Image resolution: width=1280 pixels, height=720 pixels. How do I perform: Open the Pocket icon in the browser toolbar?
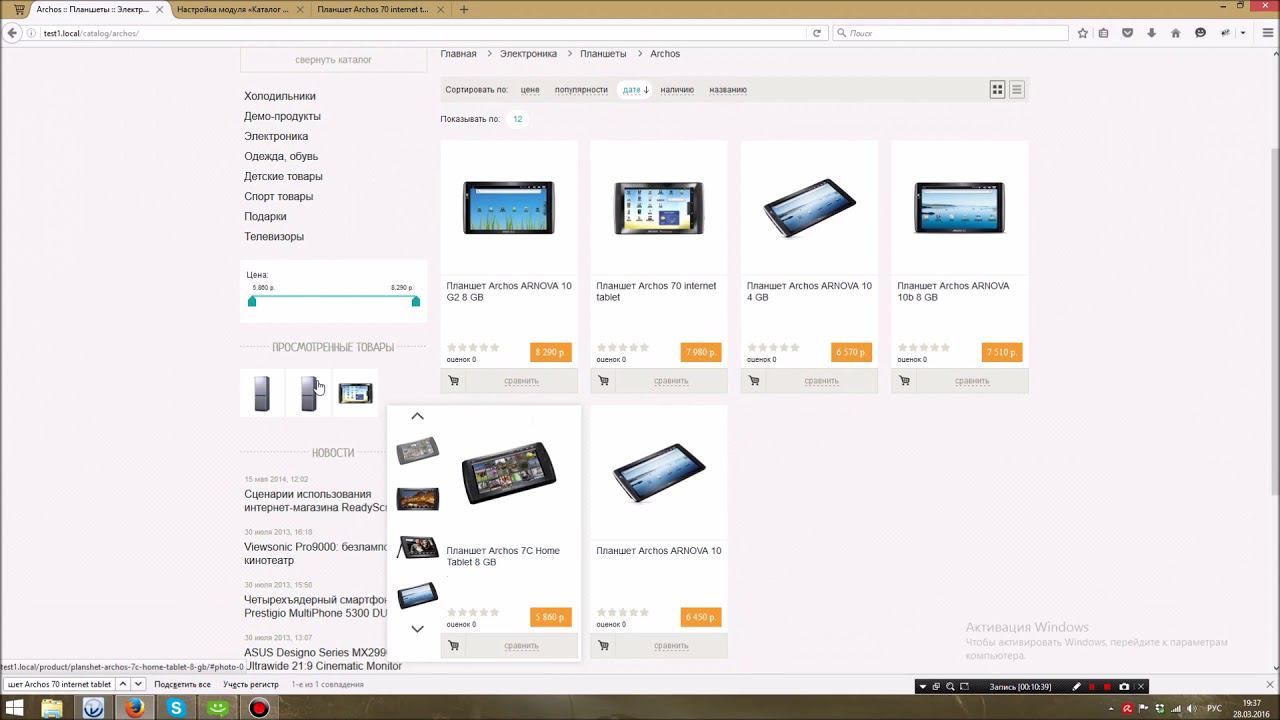[1128, 33]
